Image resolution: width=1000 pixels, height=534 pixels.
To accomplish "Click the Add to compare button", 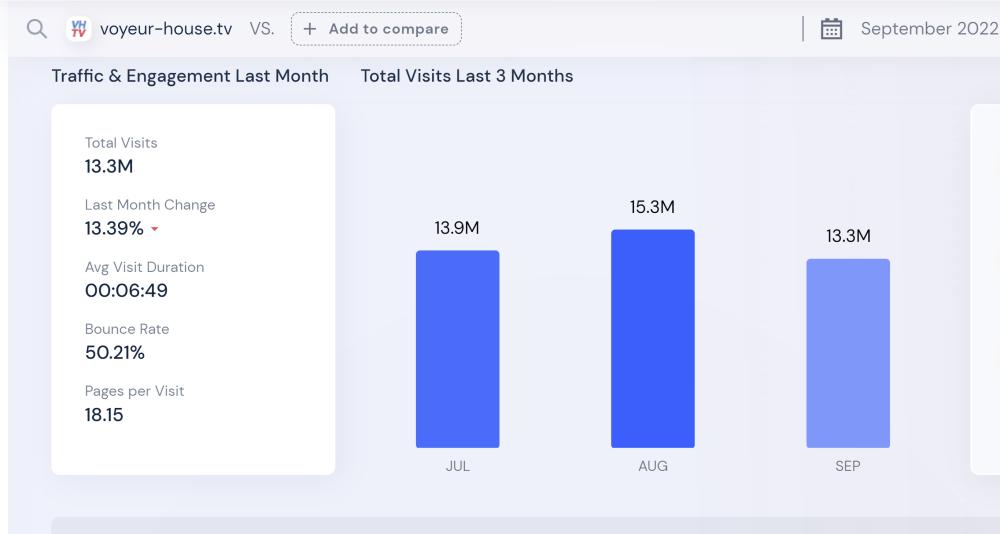I will 376,29.
